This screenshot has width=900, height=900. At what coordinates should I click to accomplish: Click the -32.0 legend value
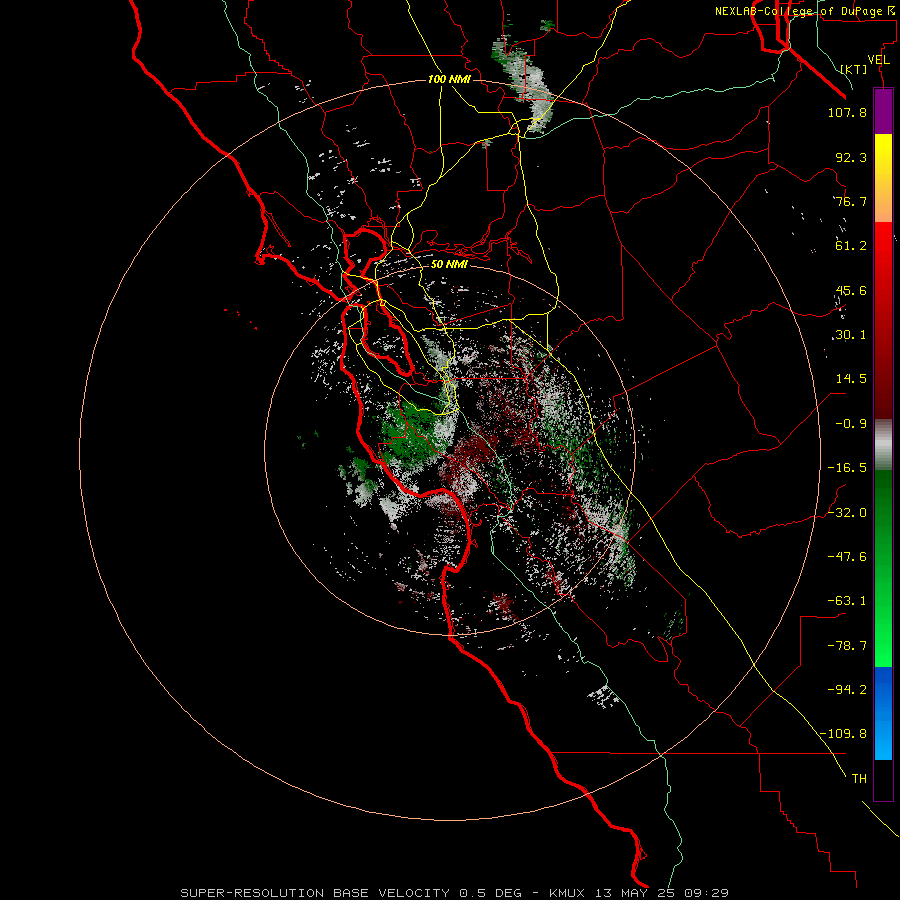847,513
